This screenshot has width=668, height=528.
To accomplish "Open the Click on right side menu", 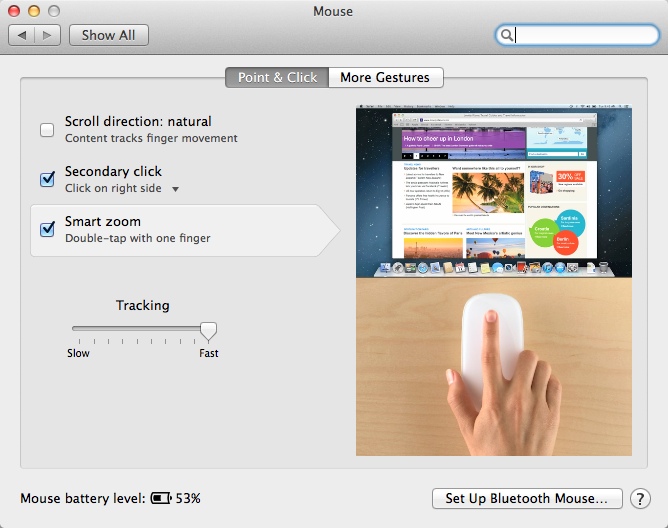I will pyautogui.click(x=122, y=188).
